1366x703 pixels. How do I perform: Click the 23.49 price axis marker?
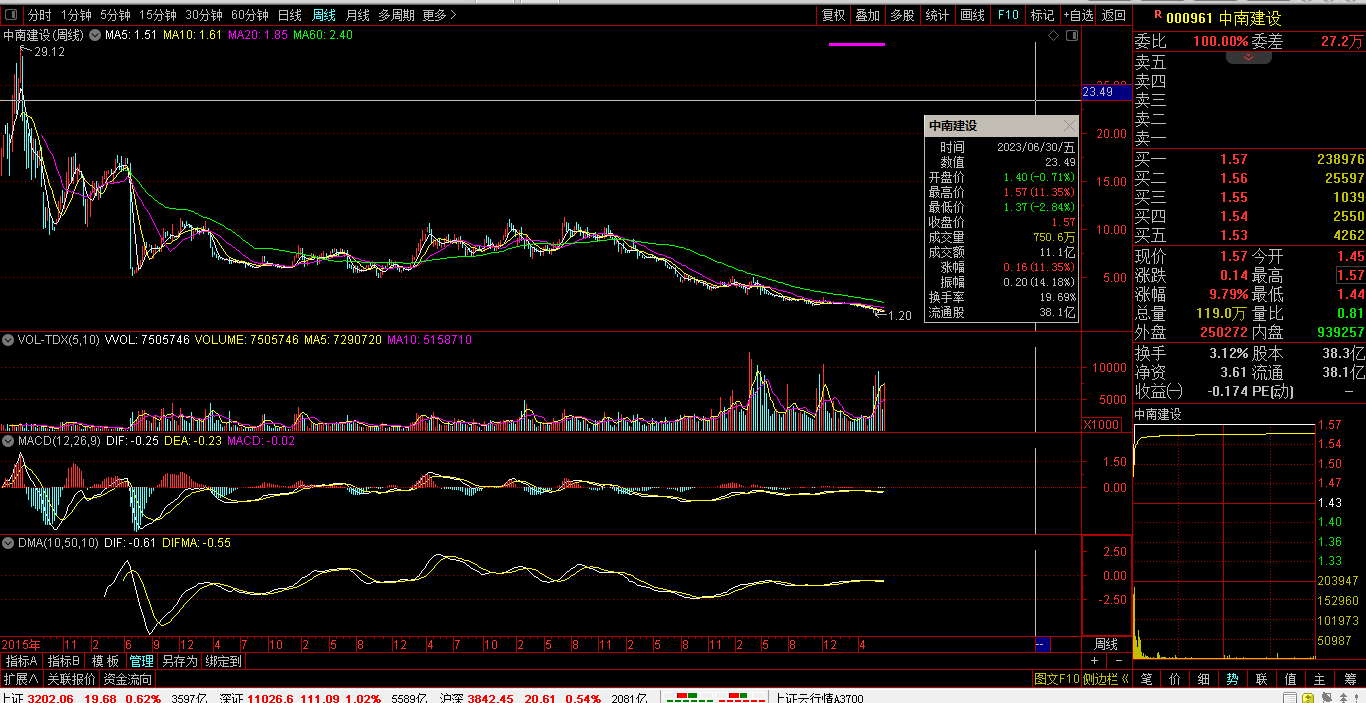pyautogui.click(x=1106, y=92)
